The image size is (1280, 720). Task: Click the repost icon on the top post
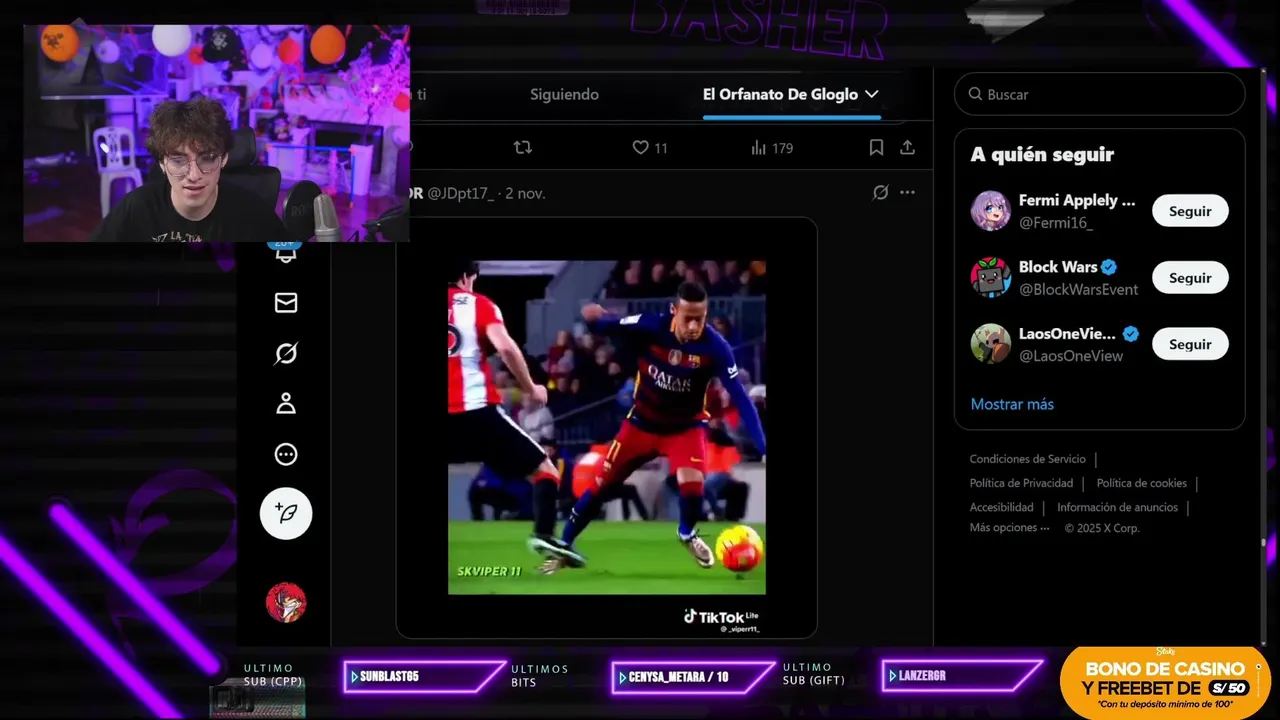click(522, 147)
